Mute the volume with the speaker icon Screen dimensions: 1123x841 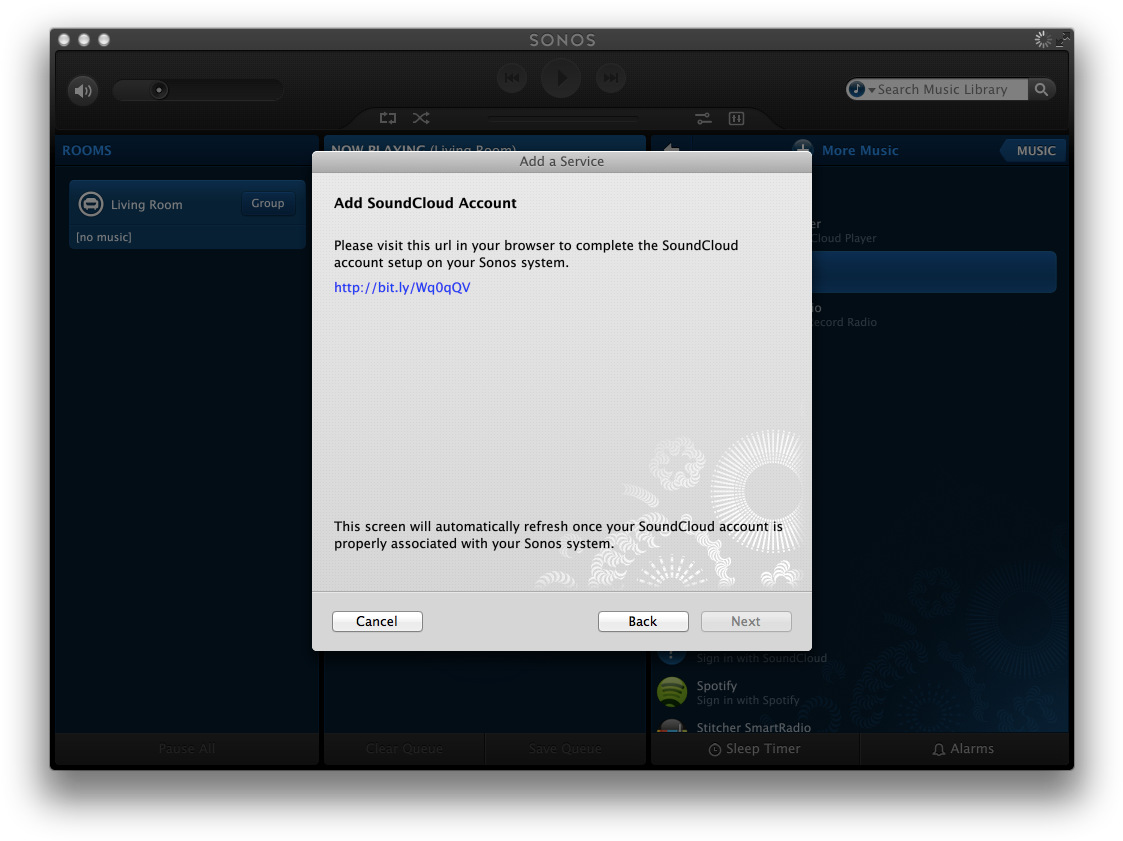83,90
